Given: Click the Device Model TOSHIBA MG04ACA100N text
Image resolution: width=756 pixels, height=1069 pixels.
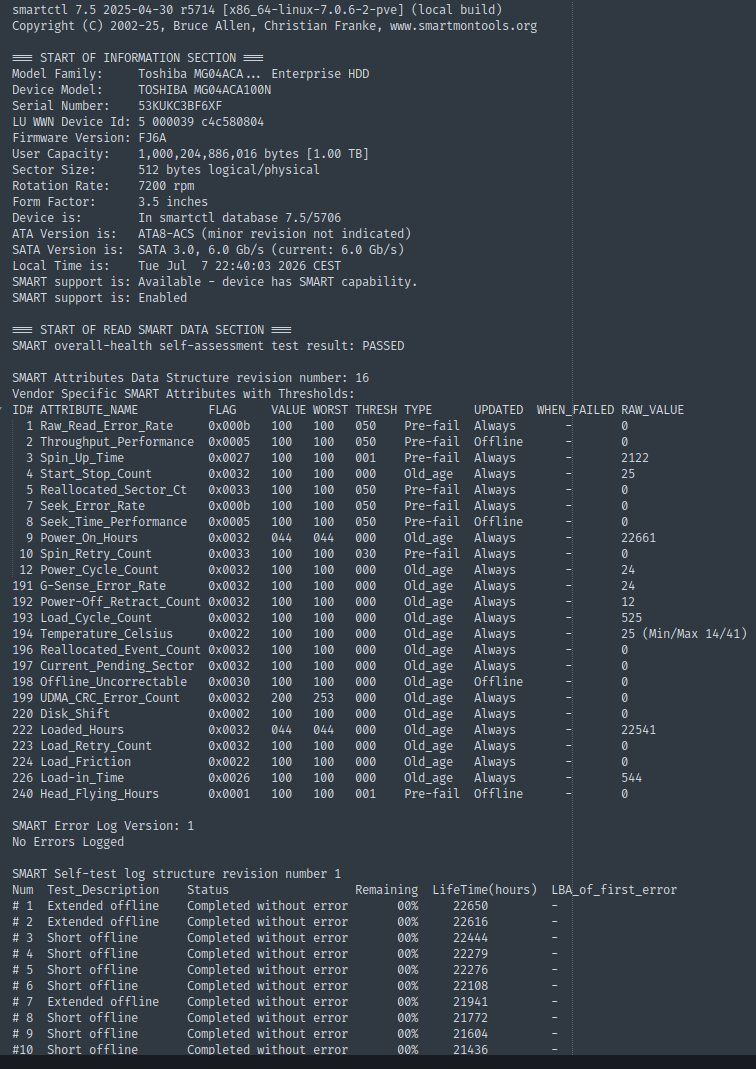Looking at the screenshot, I should [205, 90].
